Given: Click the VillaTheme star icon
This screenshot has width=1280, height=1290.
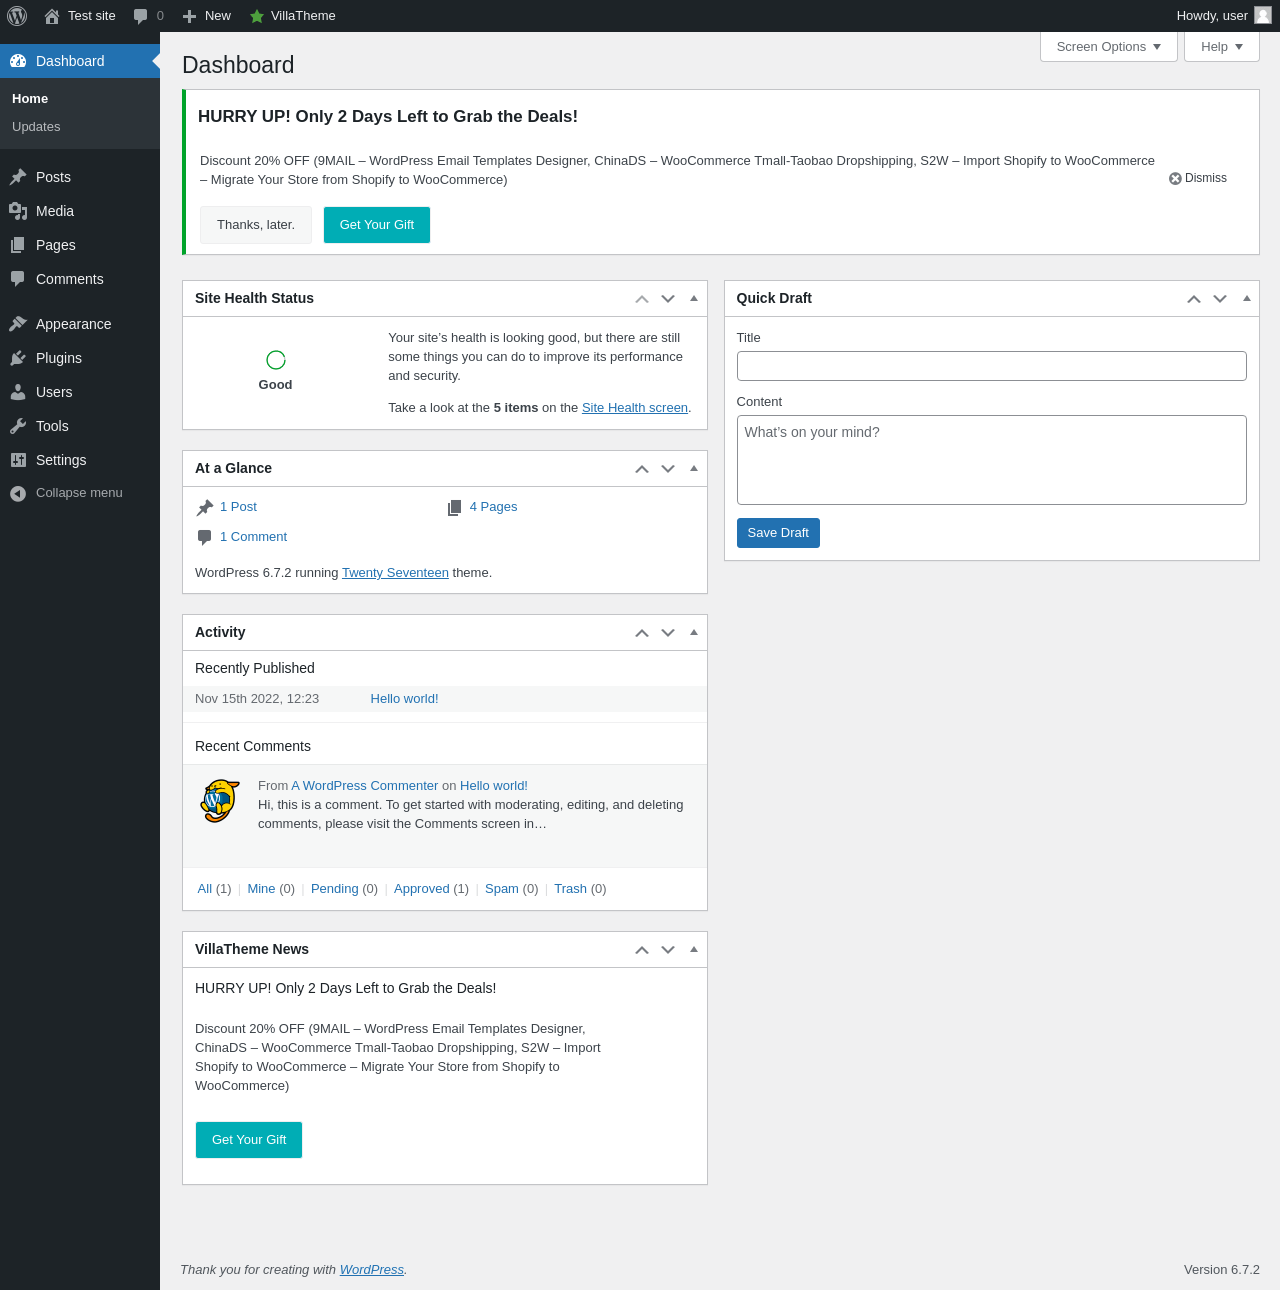Looking at the screenshot, I should pos(257,16).
